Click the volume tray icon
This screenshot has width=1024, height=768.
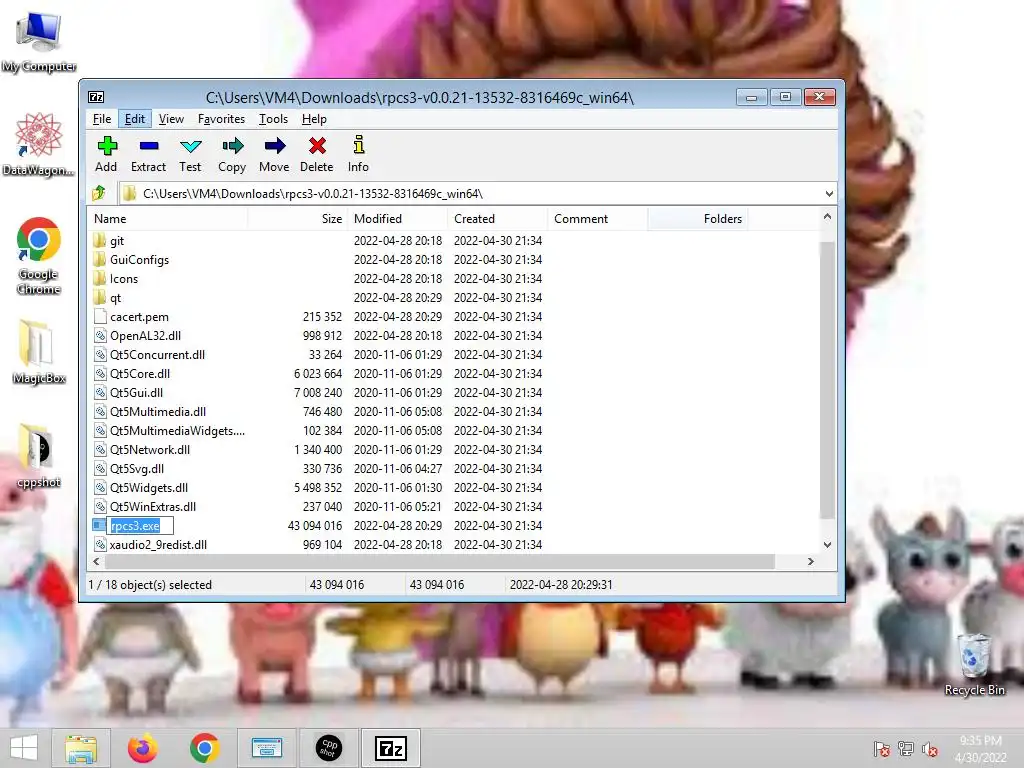click(930, 749)
